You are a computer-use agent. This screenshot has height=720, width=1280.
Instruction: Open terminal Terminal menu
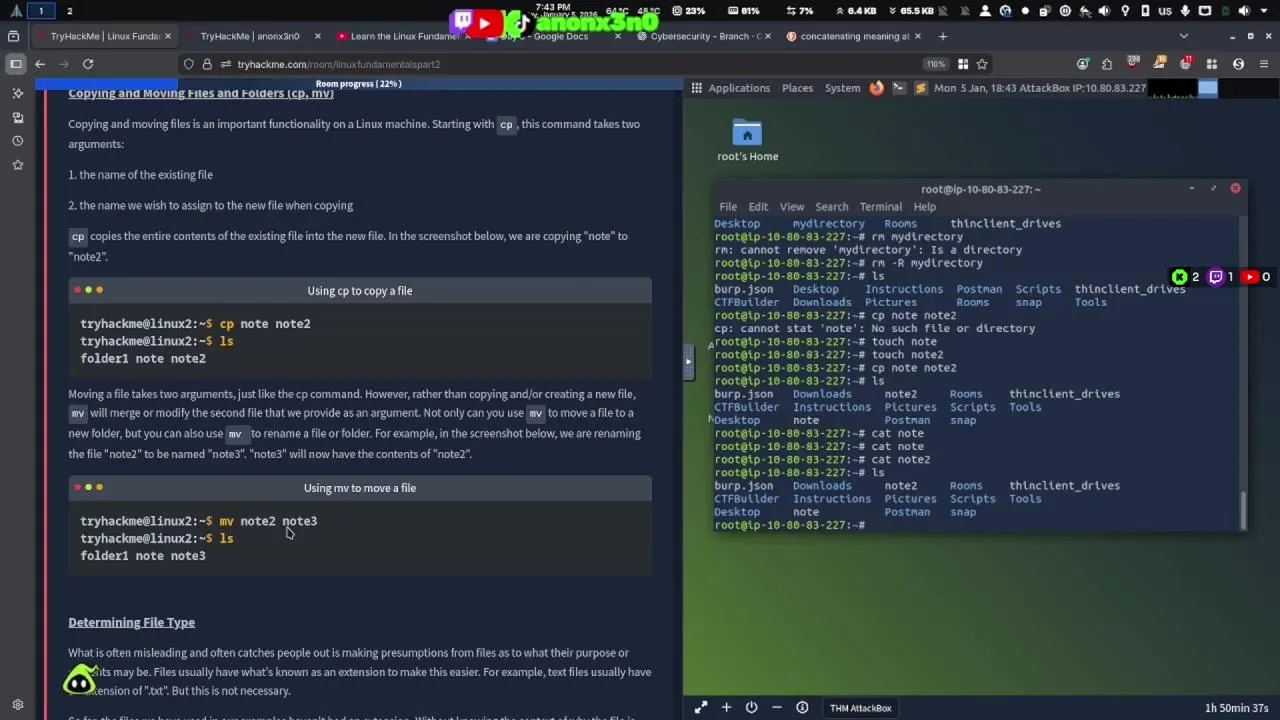[880, 207]
